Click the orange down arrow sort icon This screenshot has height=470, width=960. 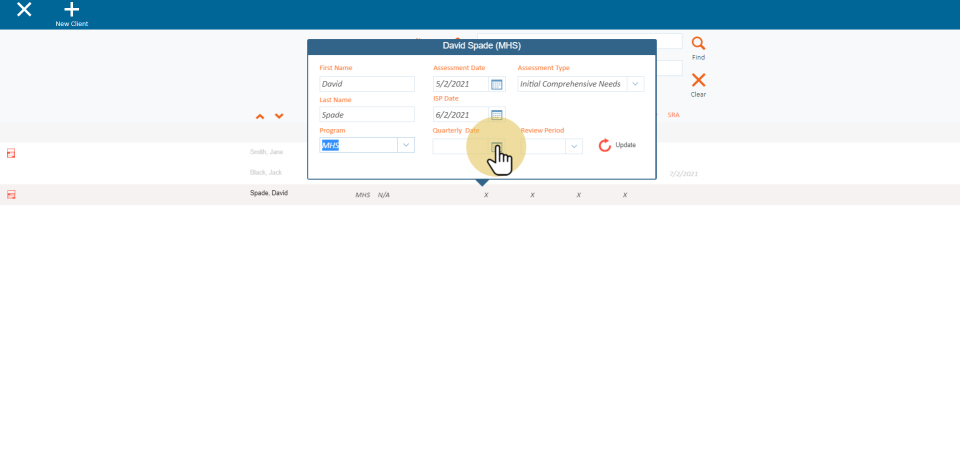point(279,117)
